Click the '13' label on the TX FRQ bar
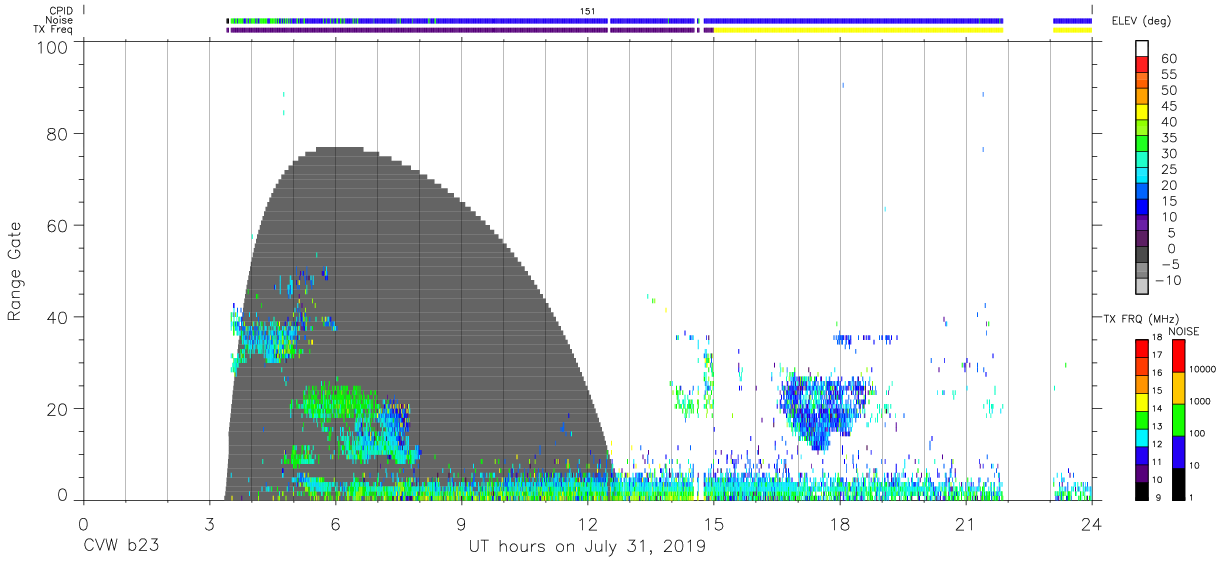 1158,426
